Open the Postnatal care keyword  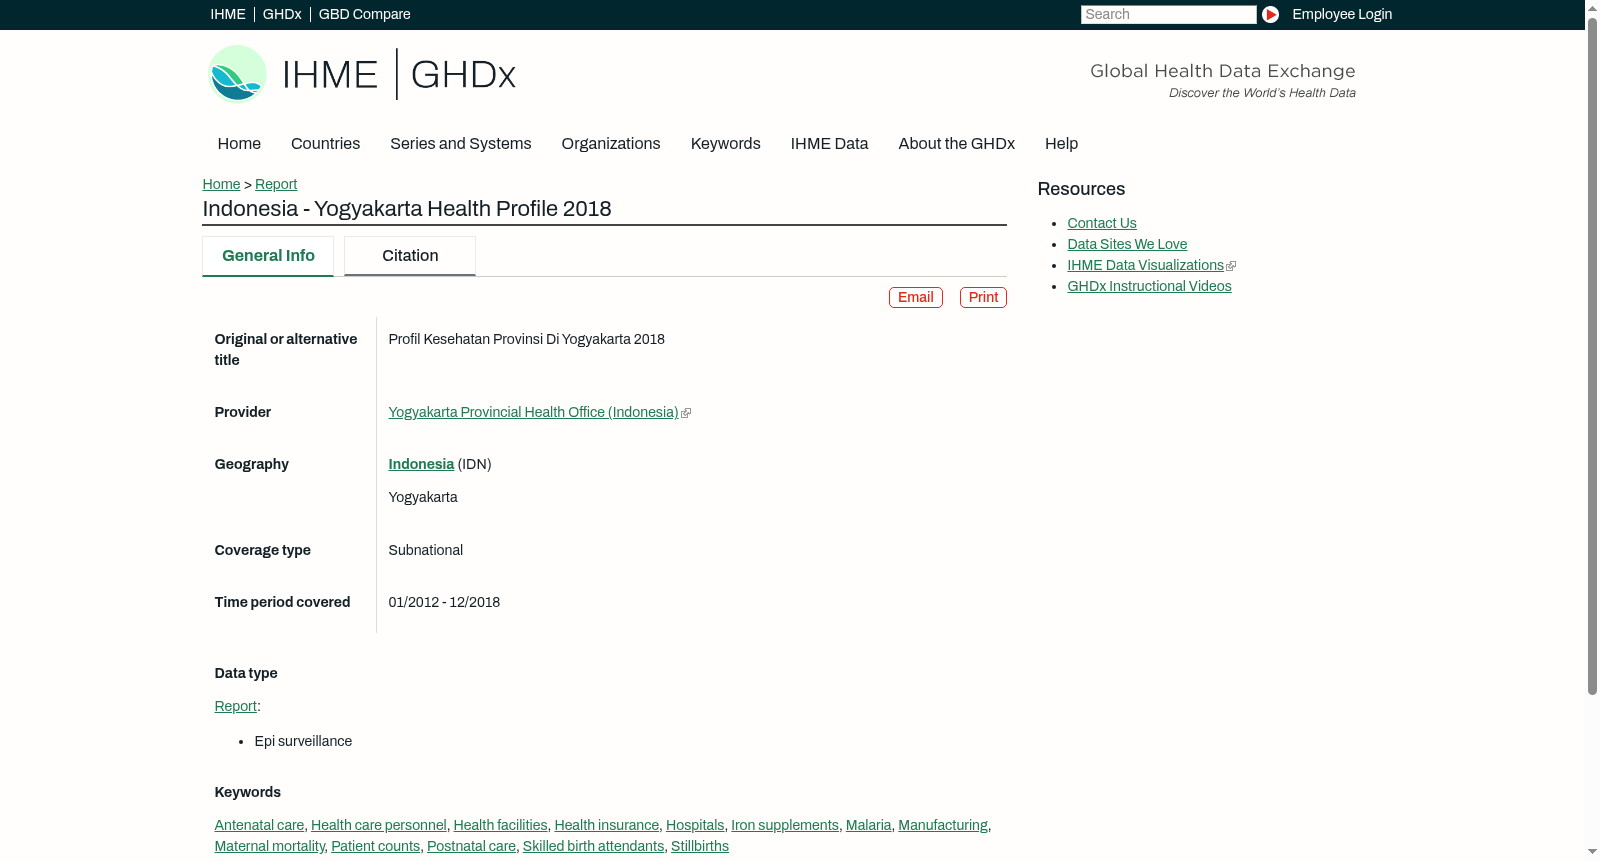[x=471, y=846]
